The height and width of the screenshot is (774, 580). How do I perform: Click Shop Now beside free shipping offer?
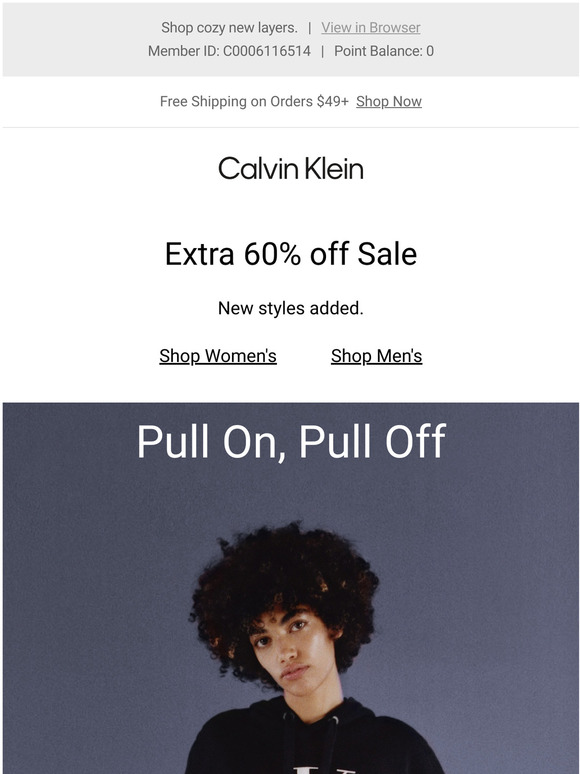tap(388, 101)
